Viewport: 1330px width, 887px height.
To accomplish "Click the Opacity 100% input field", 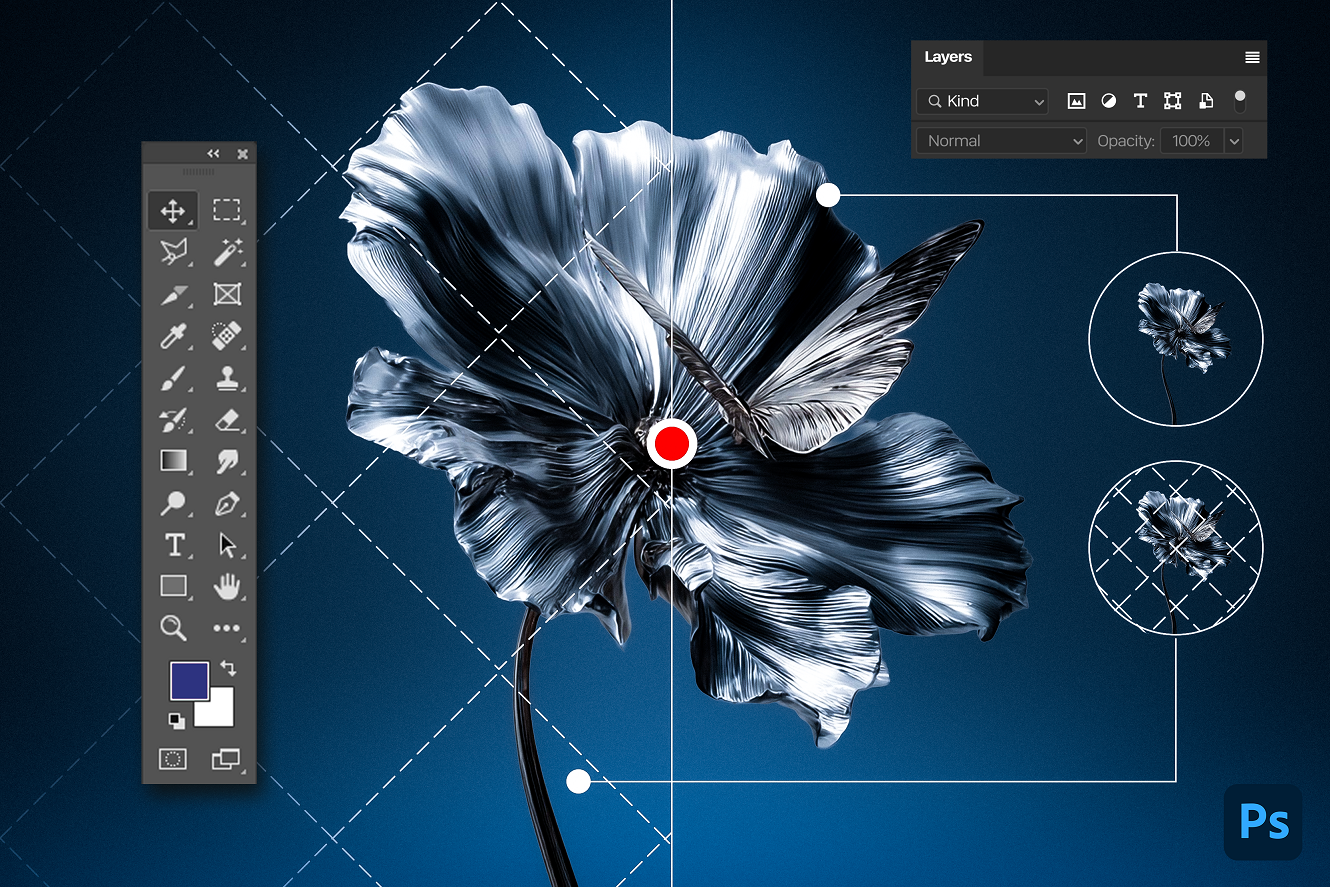I will coord(1192,141).
